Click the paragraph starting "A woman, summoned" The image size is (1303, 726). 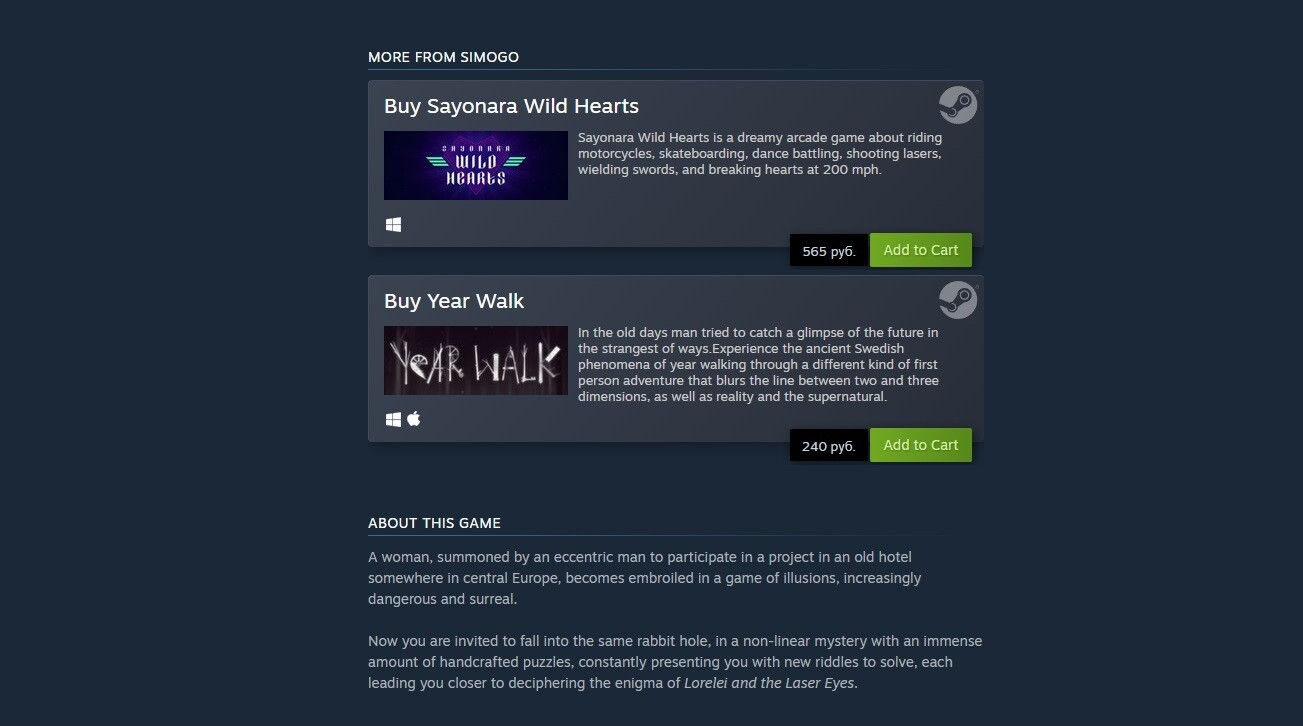pyautogui.click(x=645, y=578)
